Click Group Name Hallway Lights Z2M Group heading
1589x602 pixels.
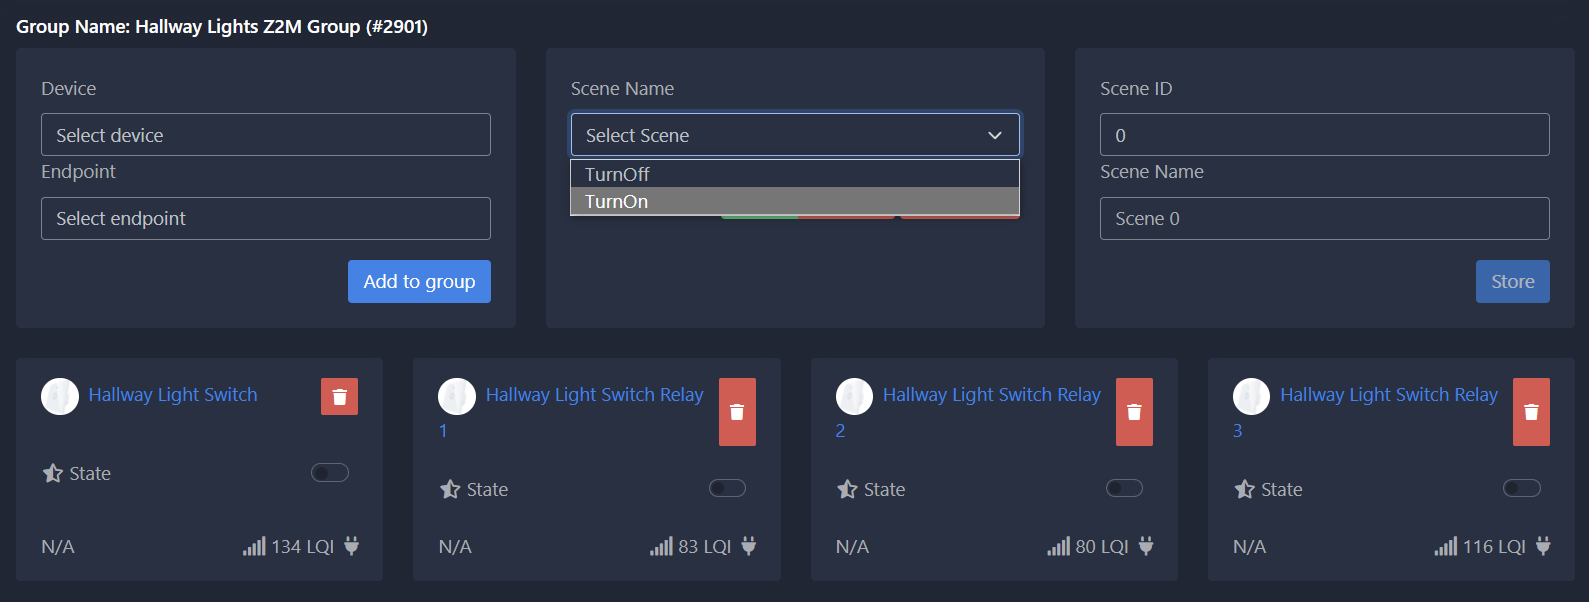222,27
